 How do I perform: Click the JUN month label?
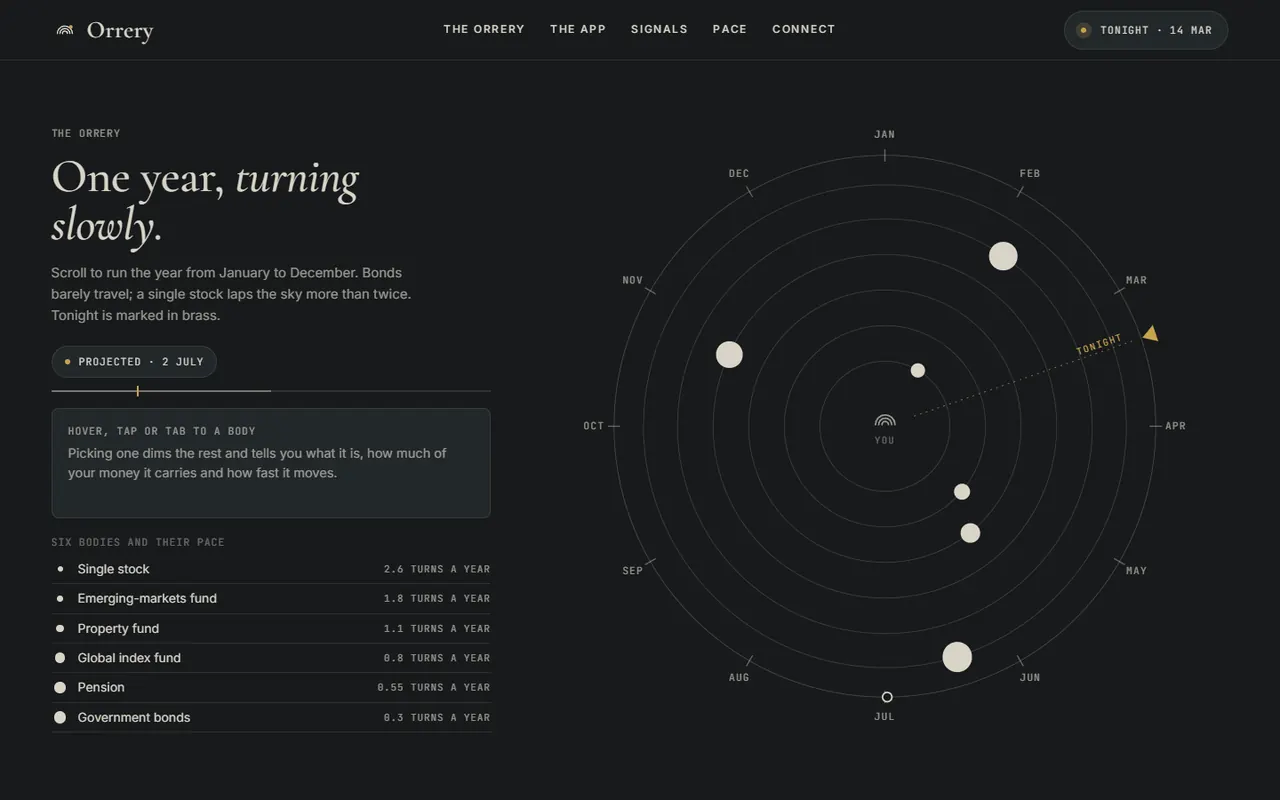click(x=1030, y=678)
